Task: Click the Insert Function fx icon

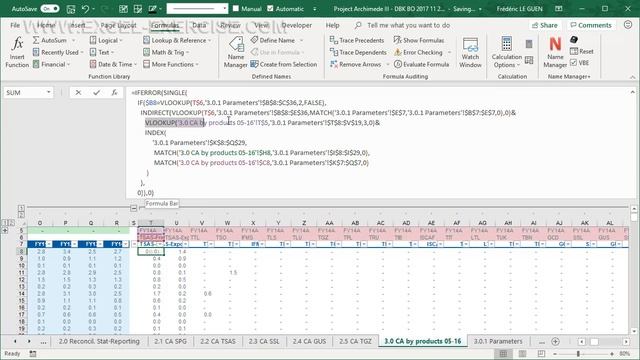Action: point(17,52)
